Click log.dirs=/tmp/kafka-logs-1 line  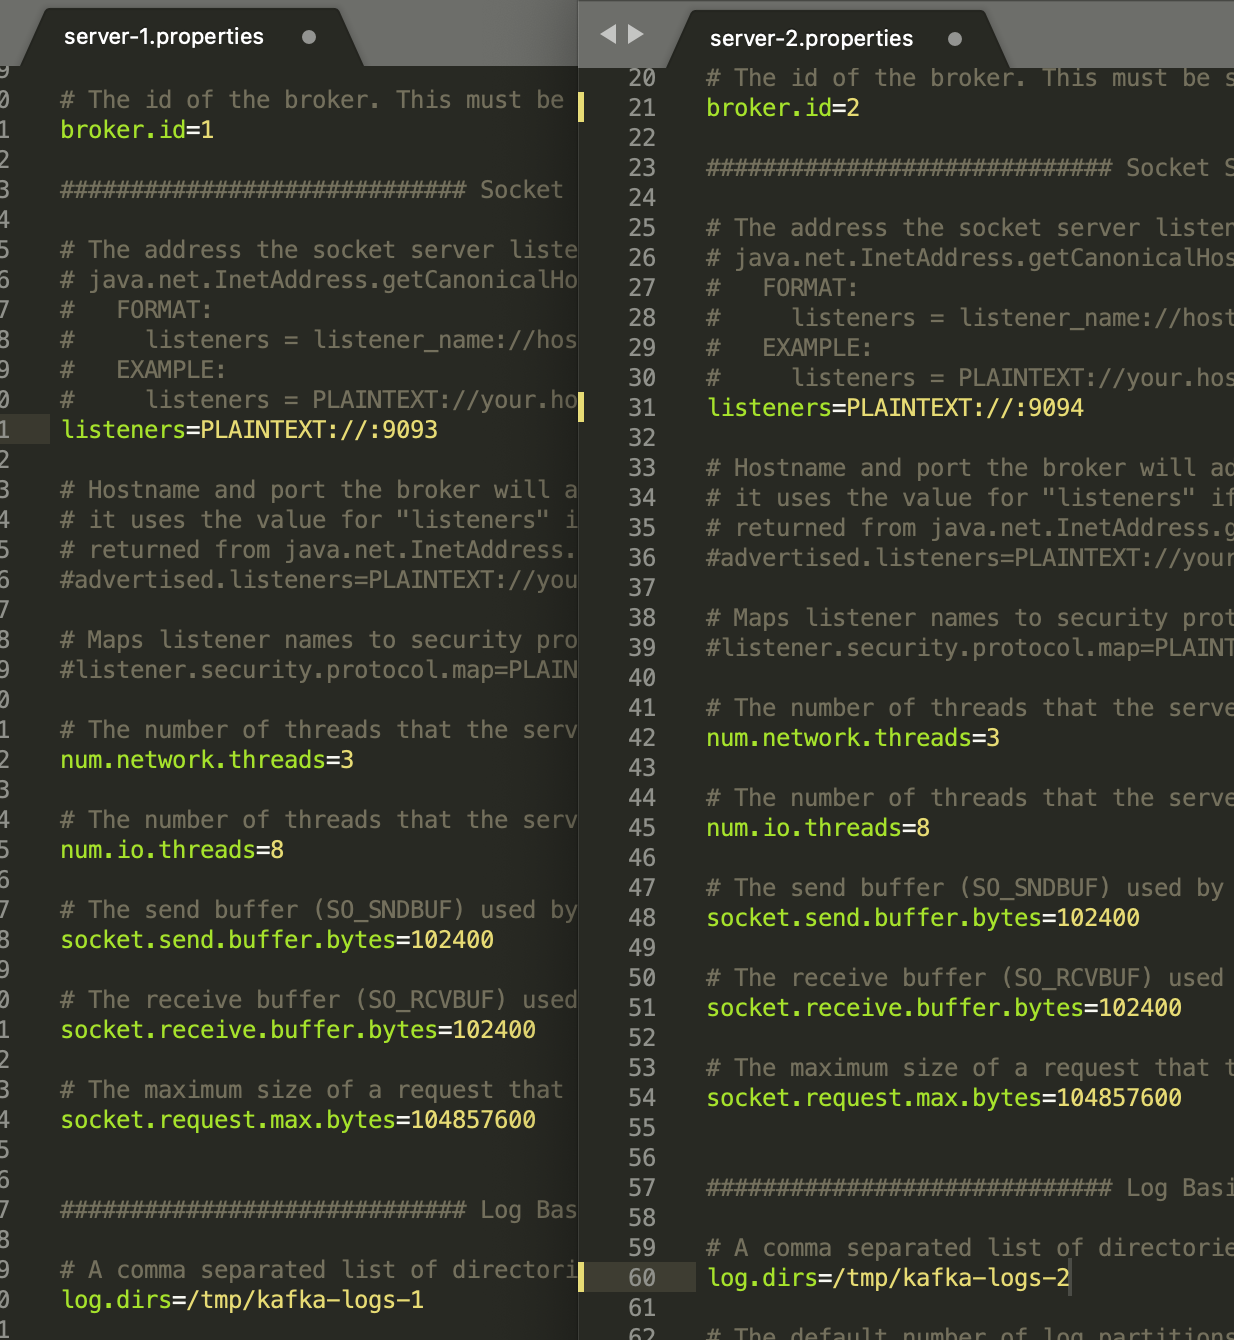tap(242, 1300)
